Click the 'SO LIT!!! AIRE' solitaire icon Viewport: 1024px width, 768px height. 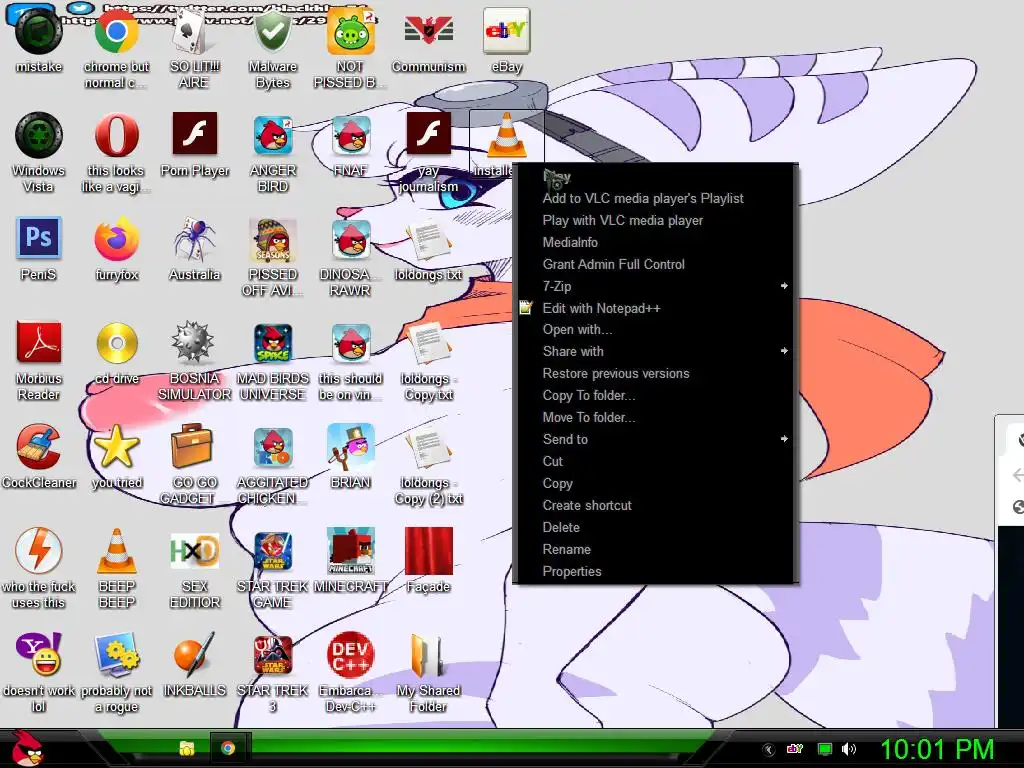click(x=194, y=33)
